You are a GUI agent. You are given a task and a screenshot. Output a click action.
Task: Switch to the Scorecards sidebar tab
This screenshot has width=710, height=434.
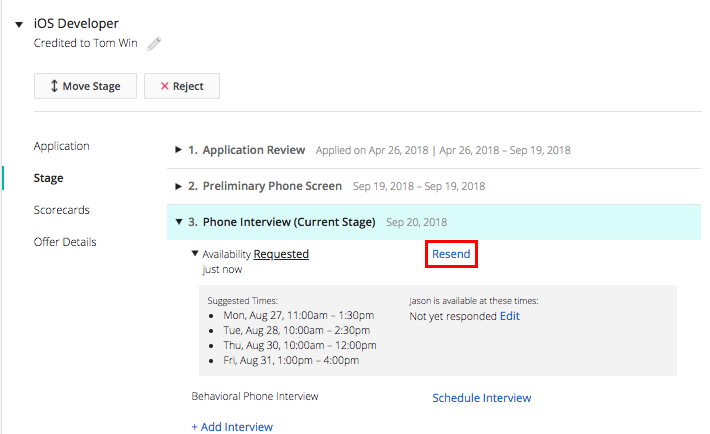62,210
